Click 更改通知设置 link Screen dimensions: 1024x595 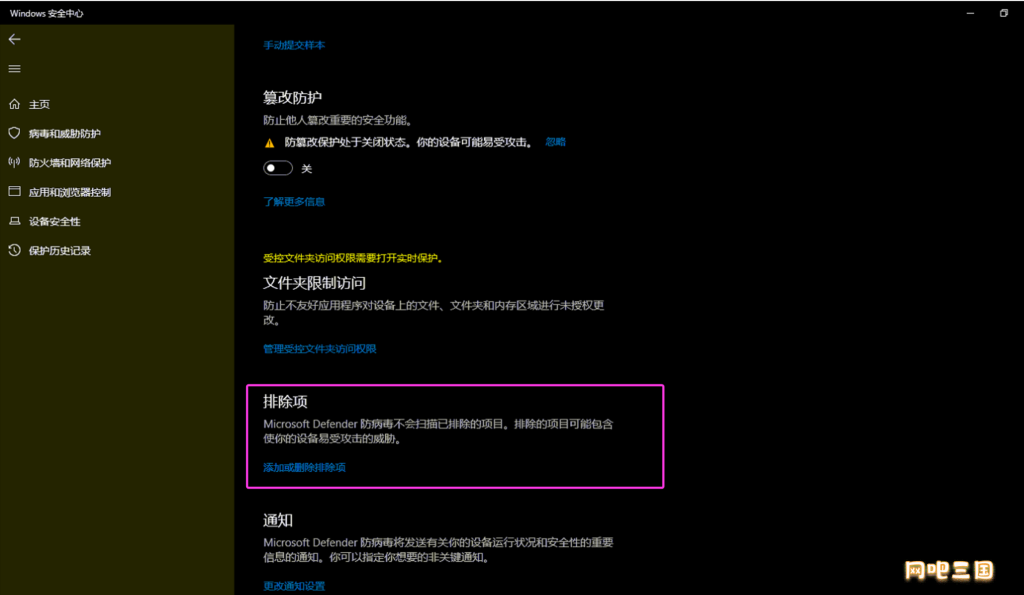pos(294,586)
